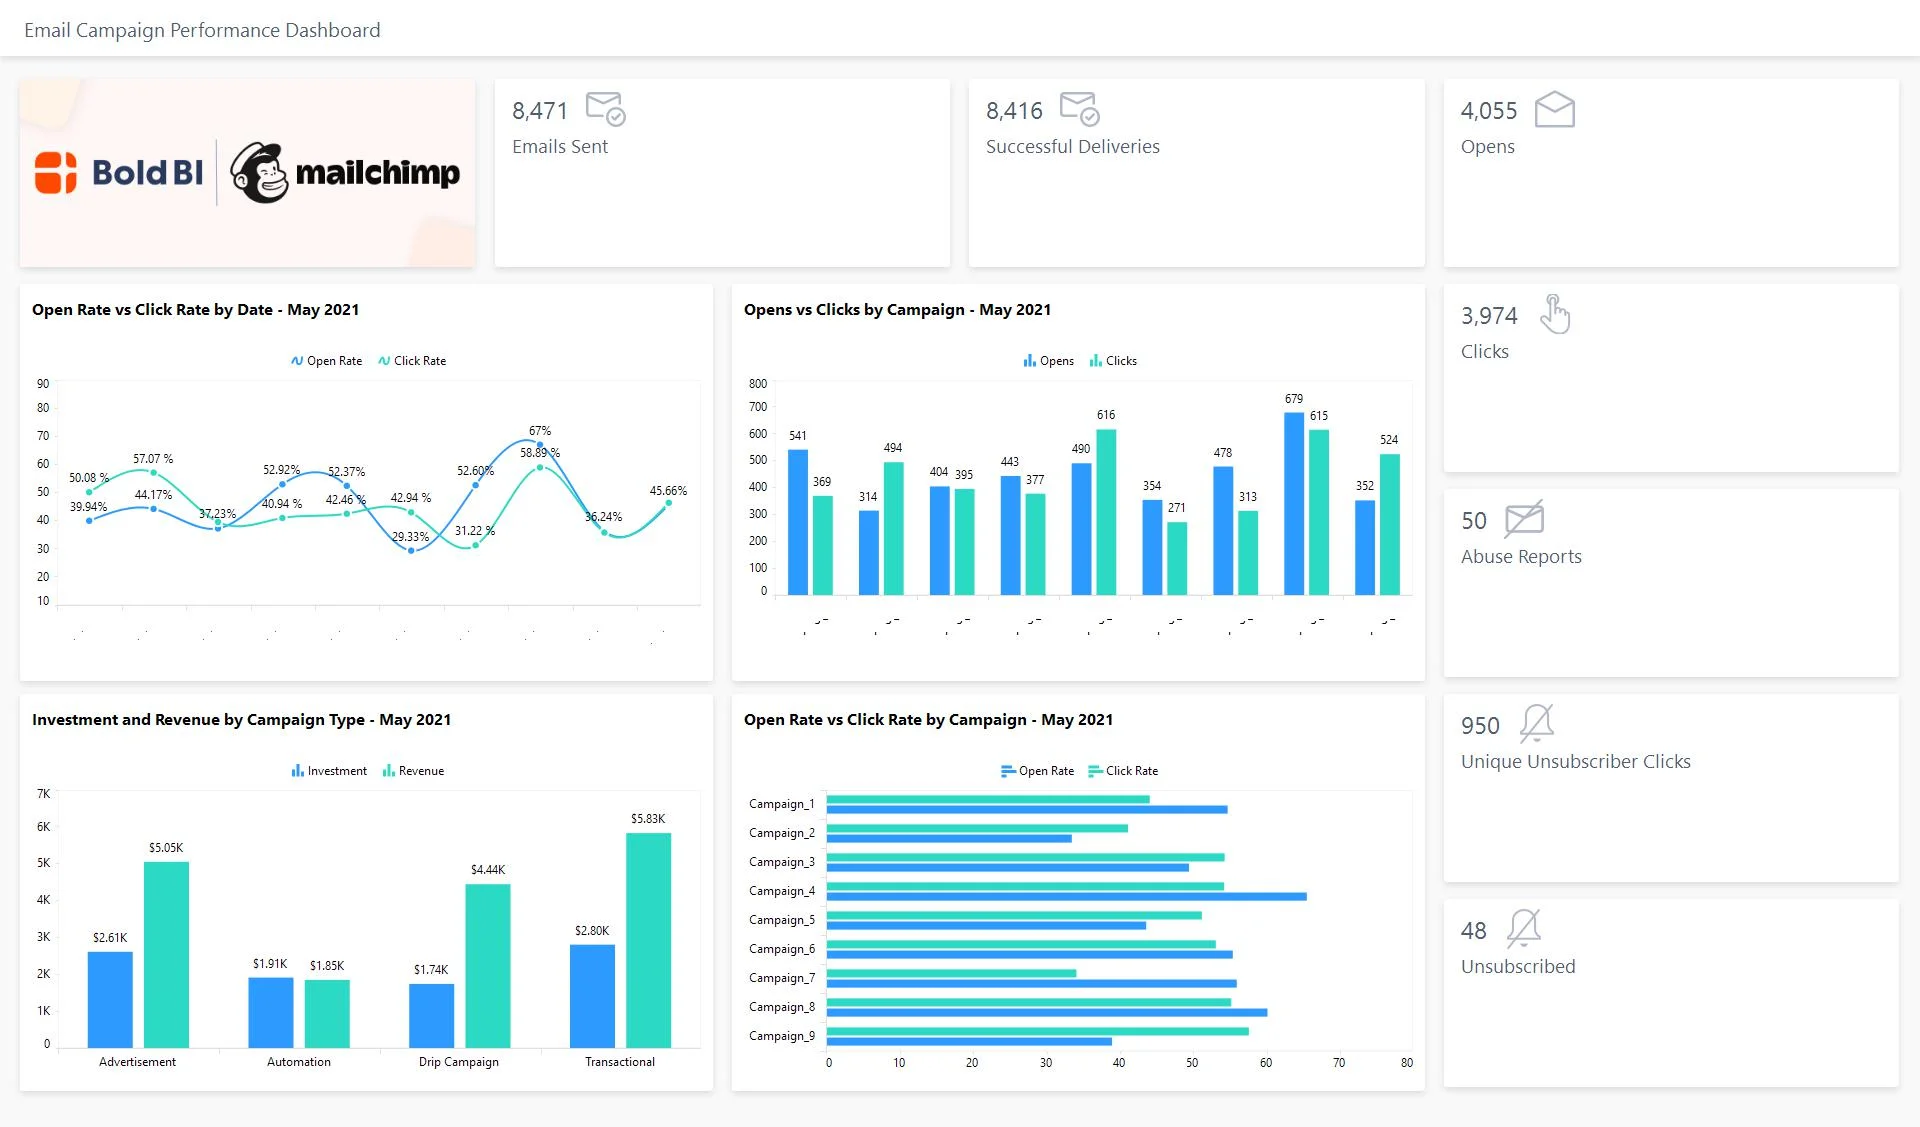Click the Opens envelope icon
Image resolution: width=1920 pixels, height=1127 pixels.
1556,111
